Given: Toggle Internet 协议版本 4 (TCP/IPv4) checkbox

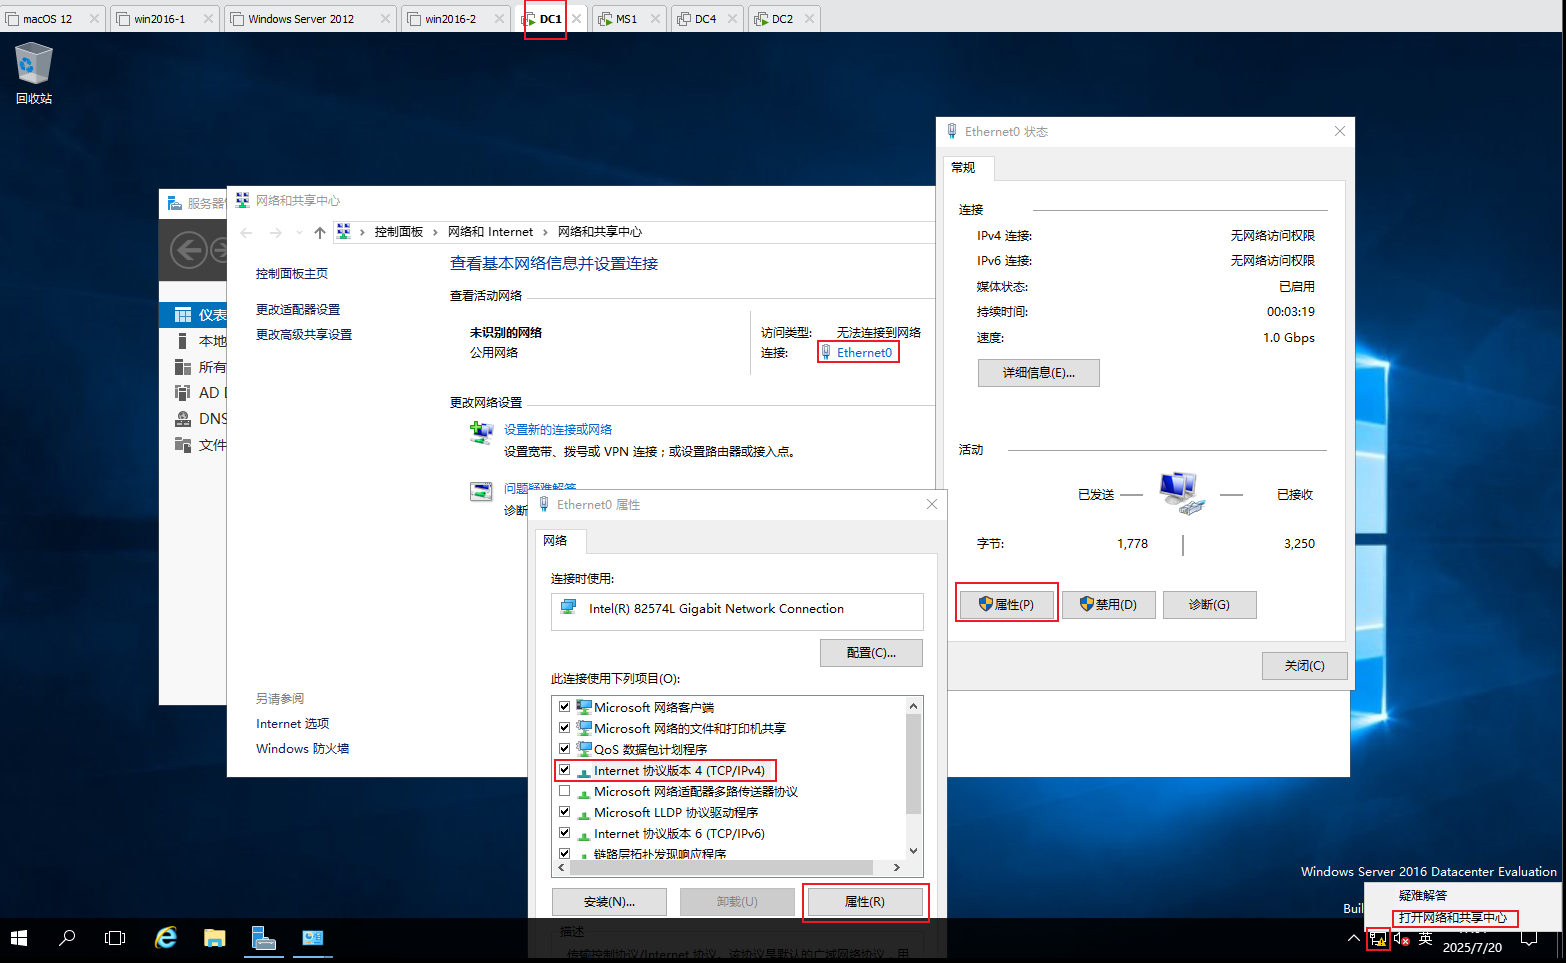Looking at the screenshot, I should coord(565,770).
